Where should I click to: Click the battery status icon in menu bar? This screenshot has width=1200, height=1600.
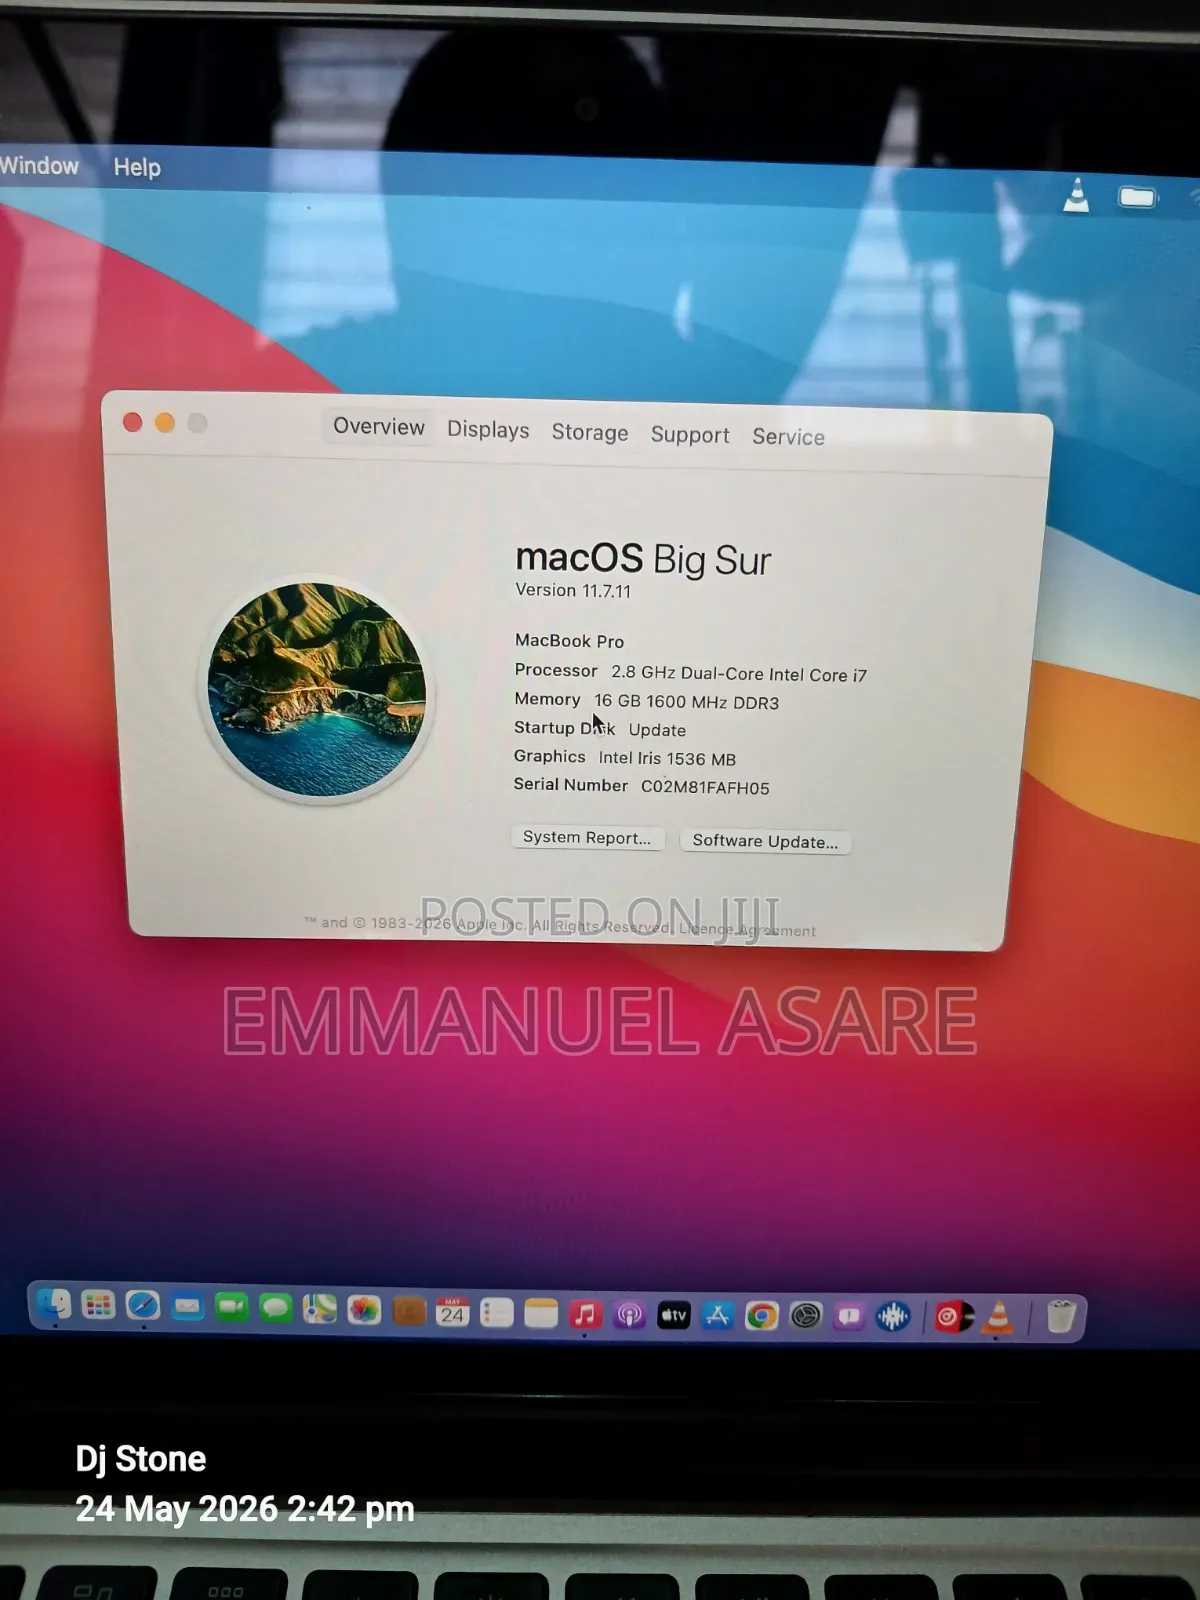coord(1137,197)
